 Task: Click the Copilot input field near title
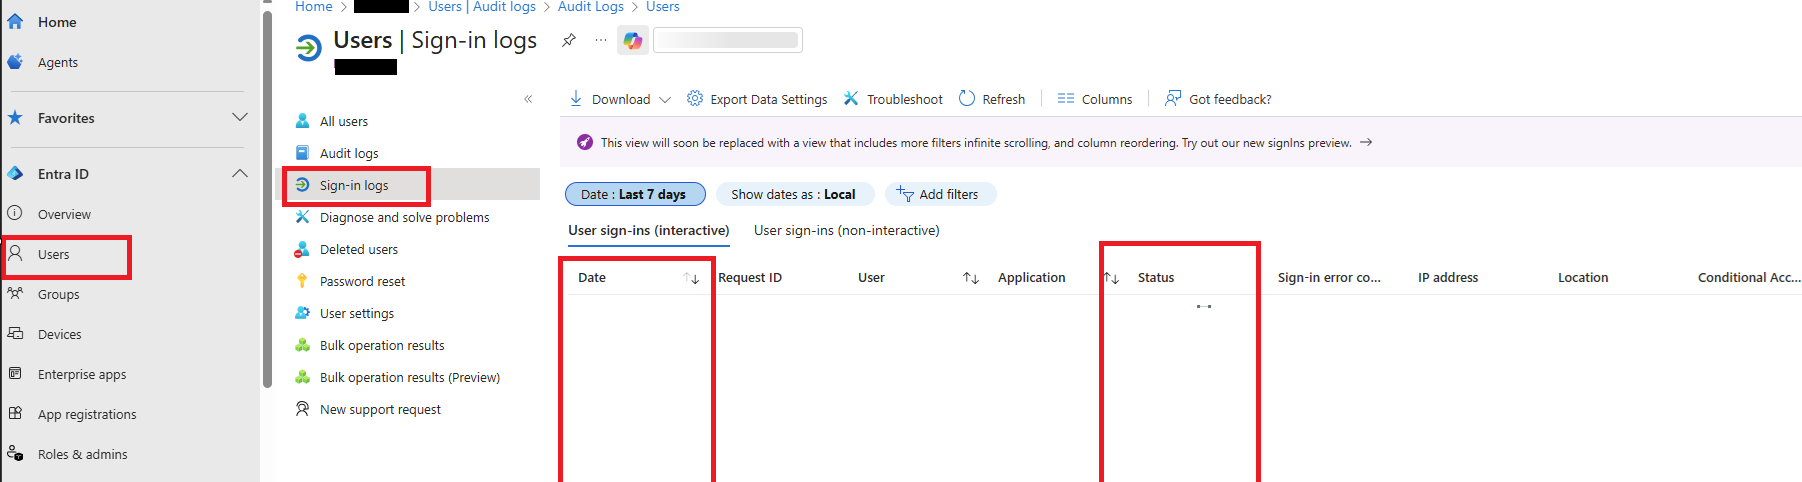(x=727, y=40)
